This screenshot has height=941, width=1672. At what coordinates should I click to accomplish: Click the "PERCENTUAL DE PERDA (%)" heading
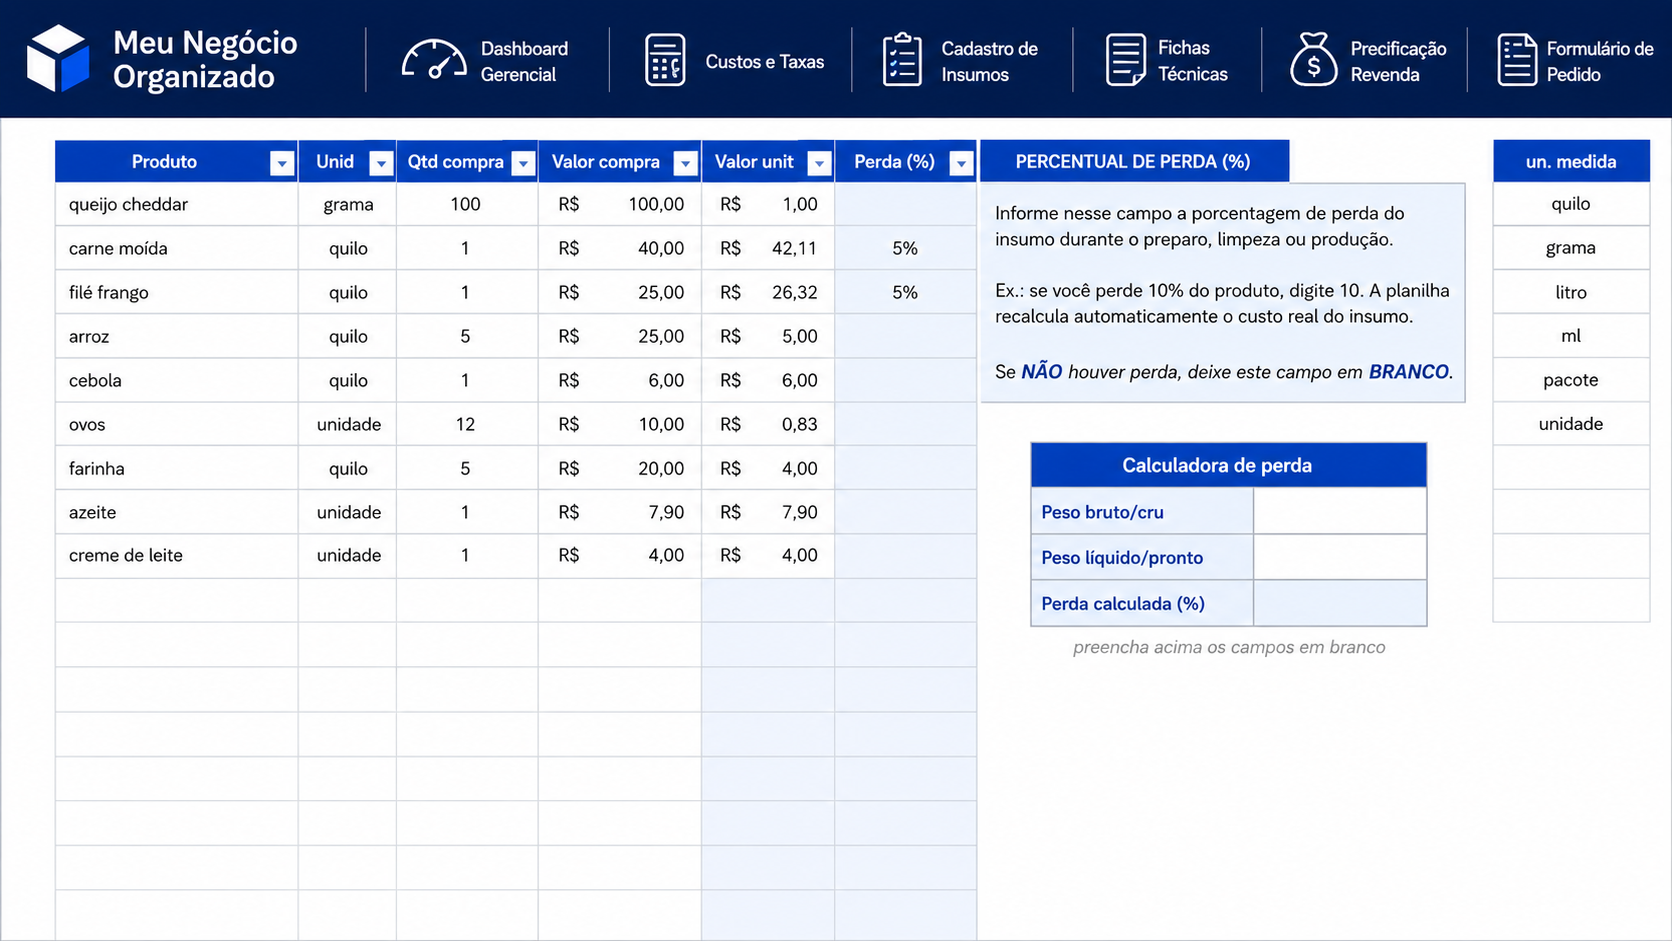[x=1134, y=161]
